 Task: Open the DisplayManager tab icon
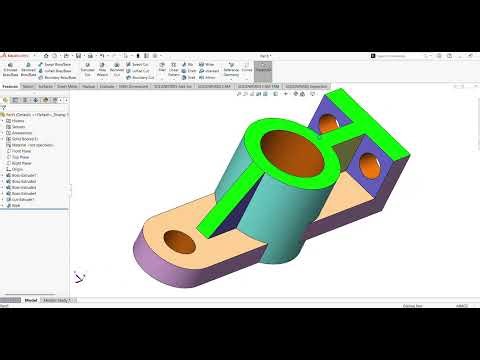(x=45, y=100)
